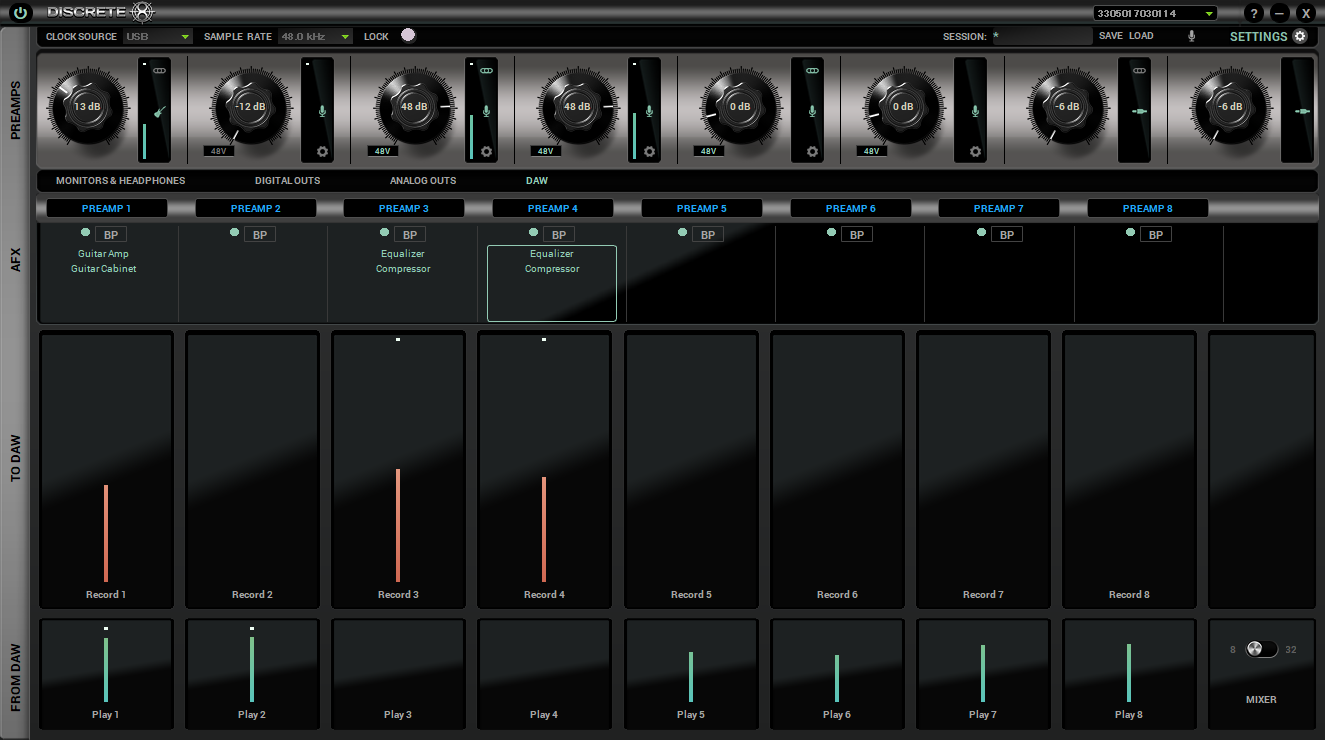The height and width of the screenshot is (740, 1325).
Task: Flip the mixer 8/32 channel switch
Action: coord(1261,649)
